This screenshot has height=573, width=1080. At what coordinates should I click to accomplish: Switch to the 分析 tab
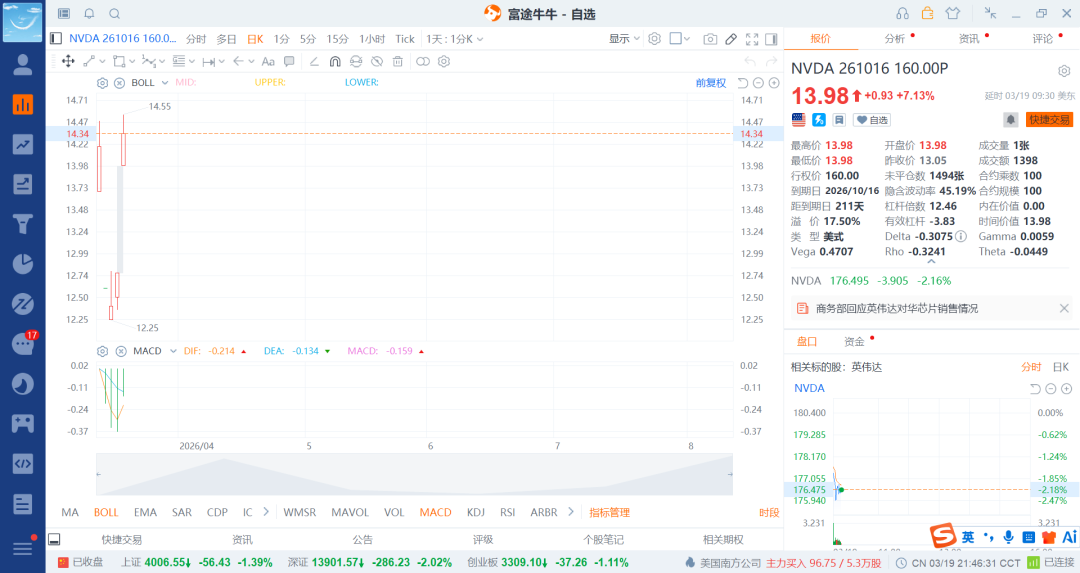pos(894,39)
